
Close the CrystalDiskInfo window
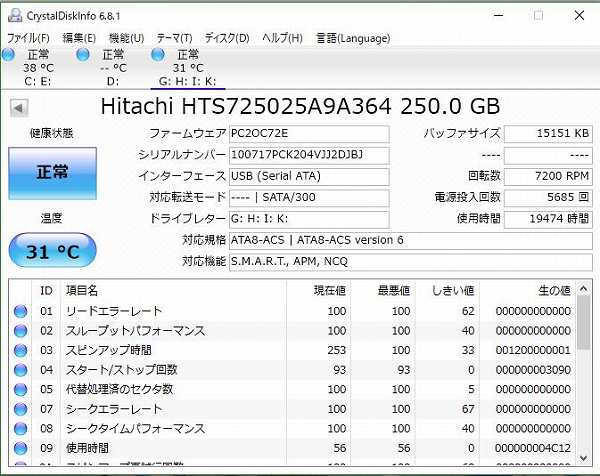pyautogui.click(x=579, y=16)
